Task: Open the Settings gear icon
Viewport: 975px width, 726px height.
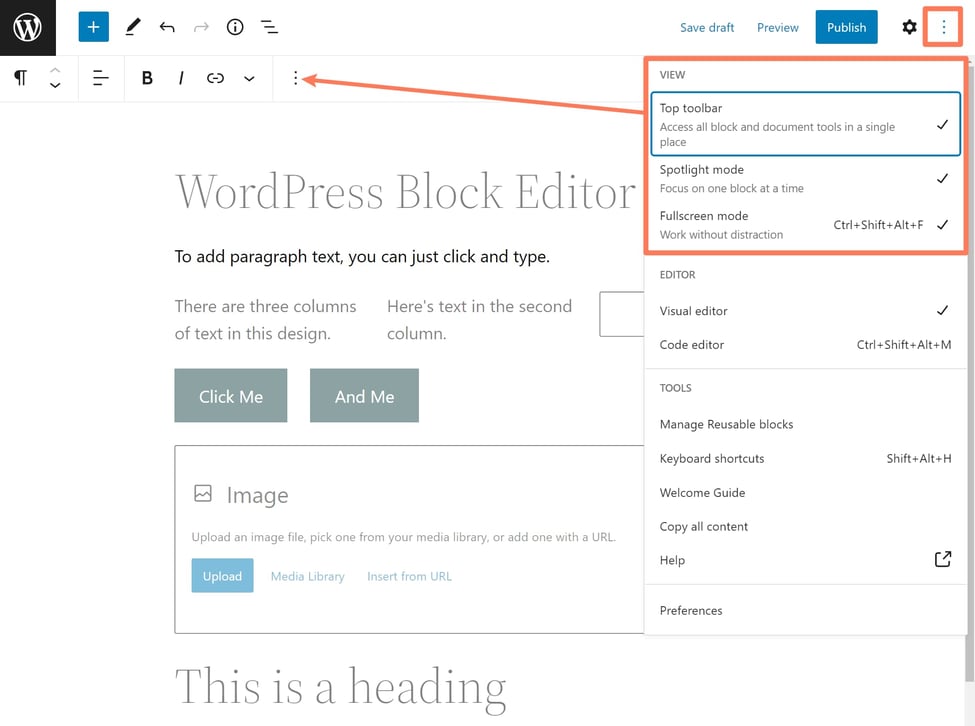Action: [909, 28]
